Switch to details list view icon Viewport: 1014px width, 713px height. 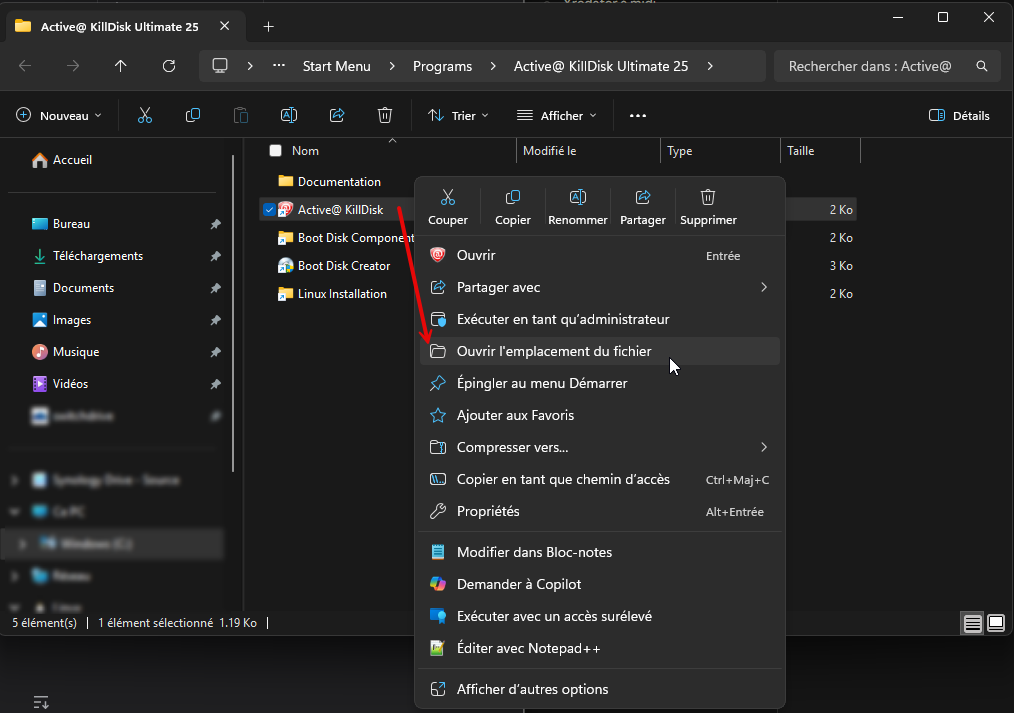(973, 624)
